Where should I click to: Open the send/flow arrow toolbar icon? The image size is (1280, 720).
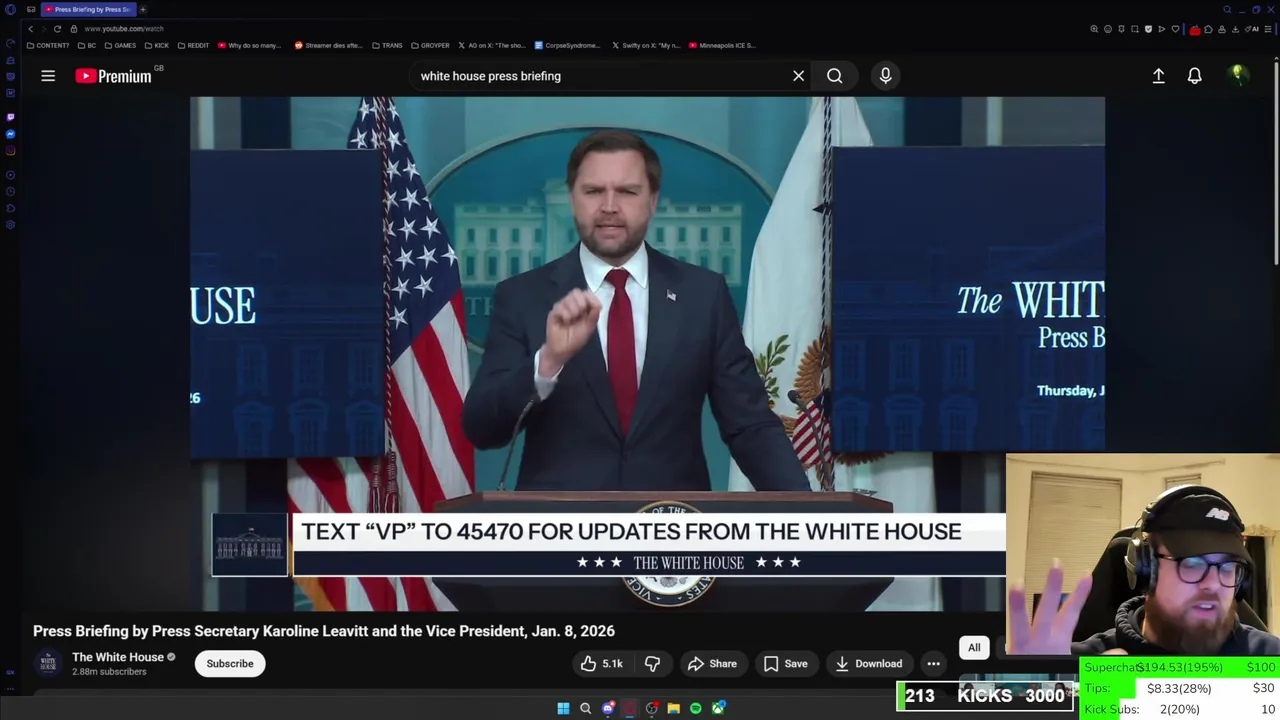coord(1161,29)
